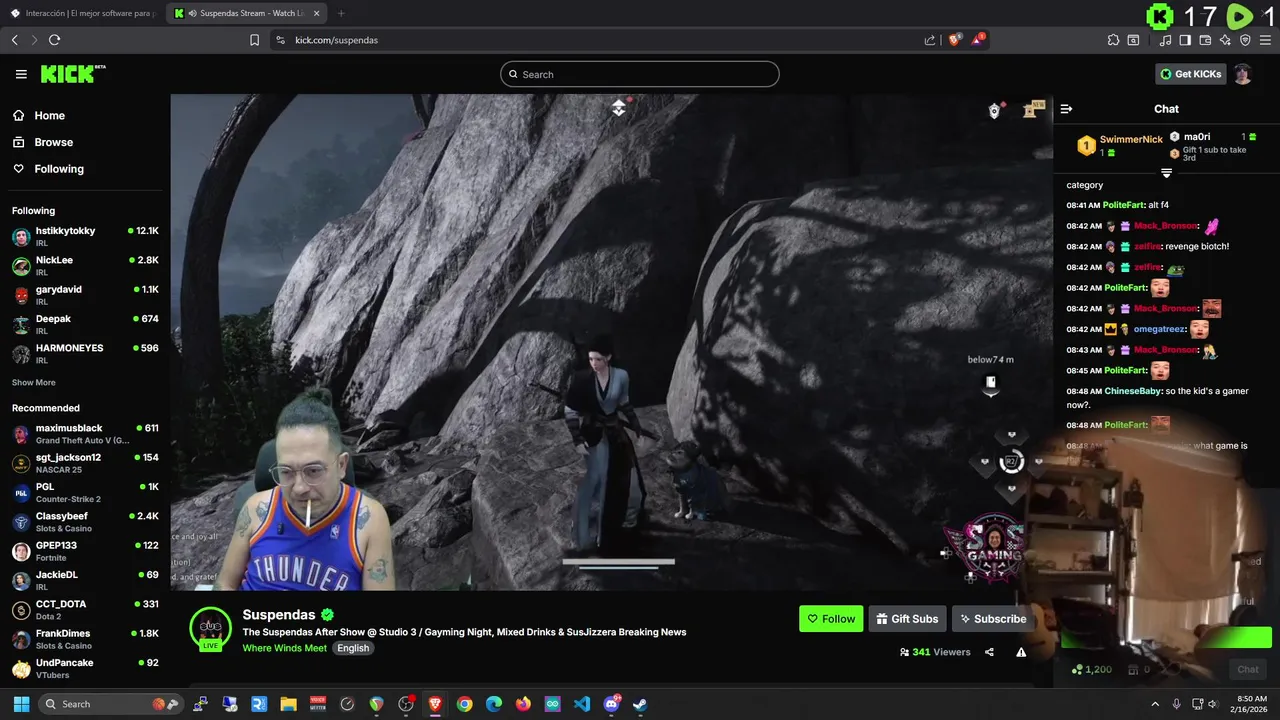
Task: Share the stream via share icon
Action: pos(989,652)
